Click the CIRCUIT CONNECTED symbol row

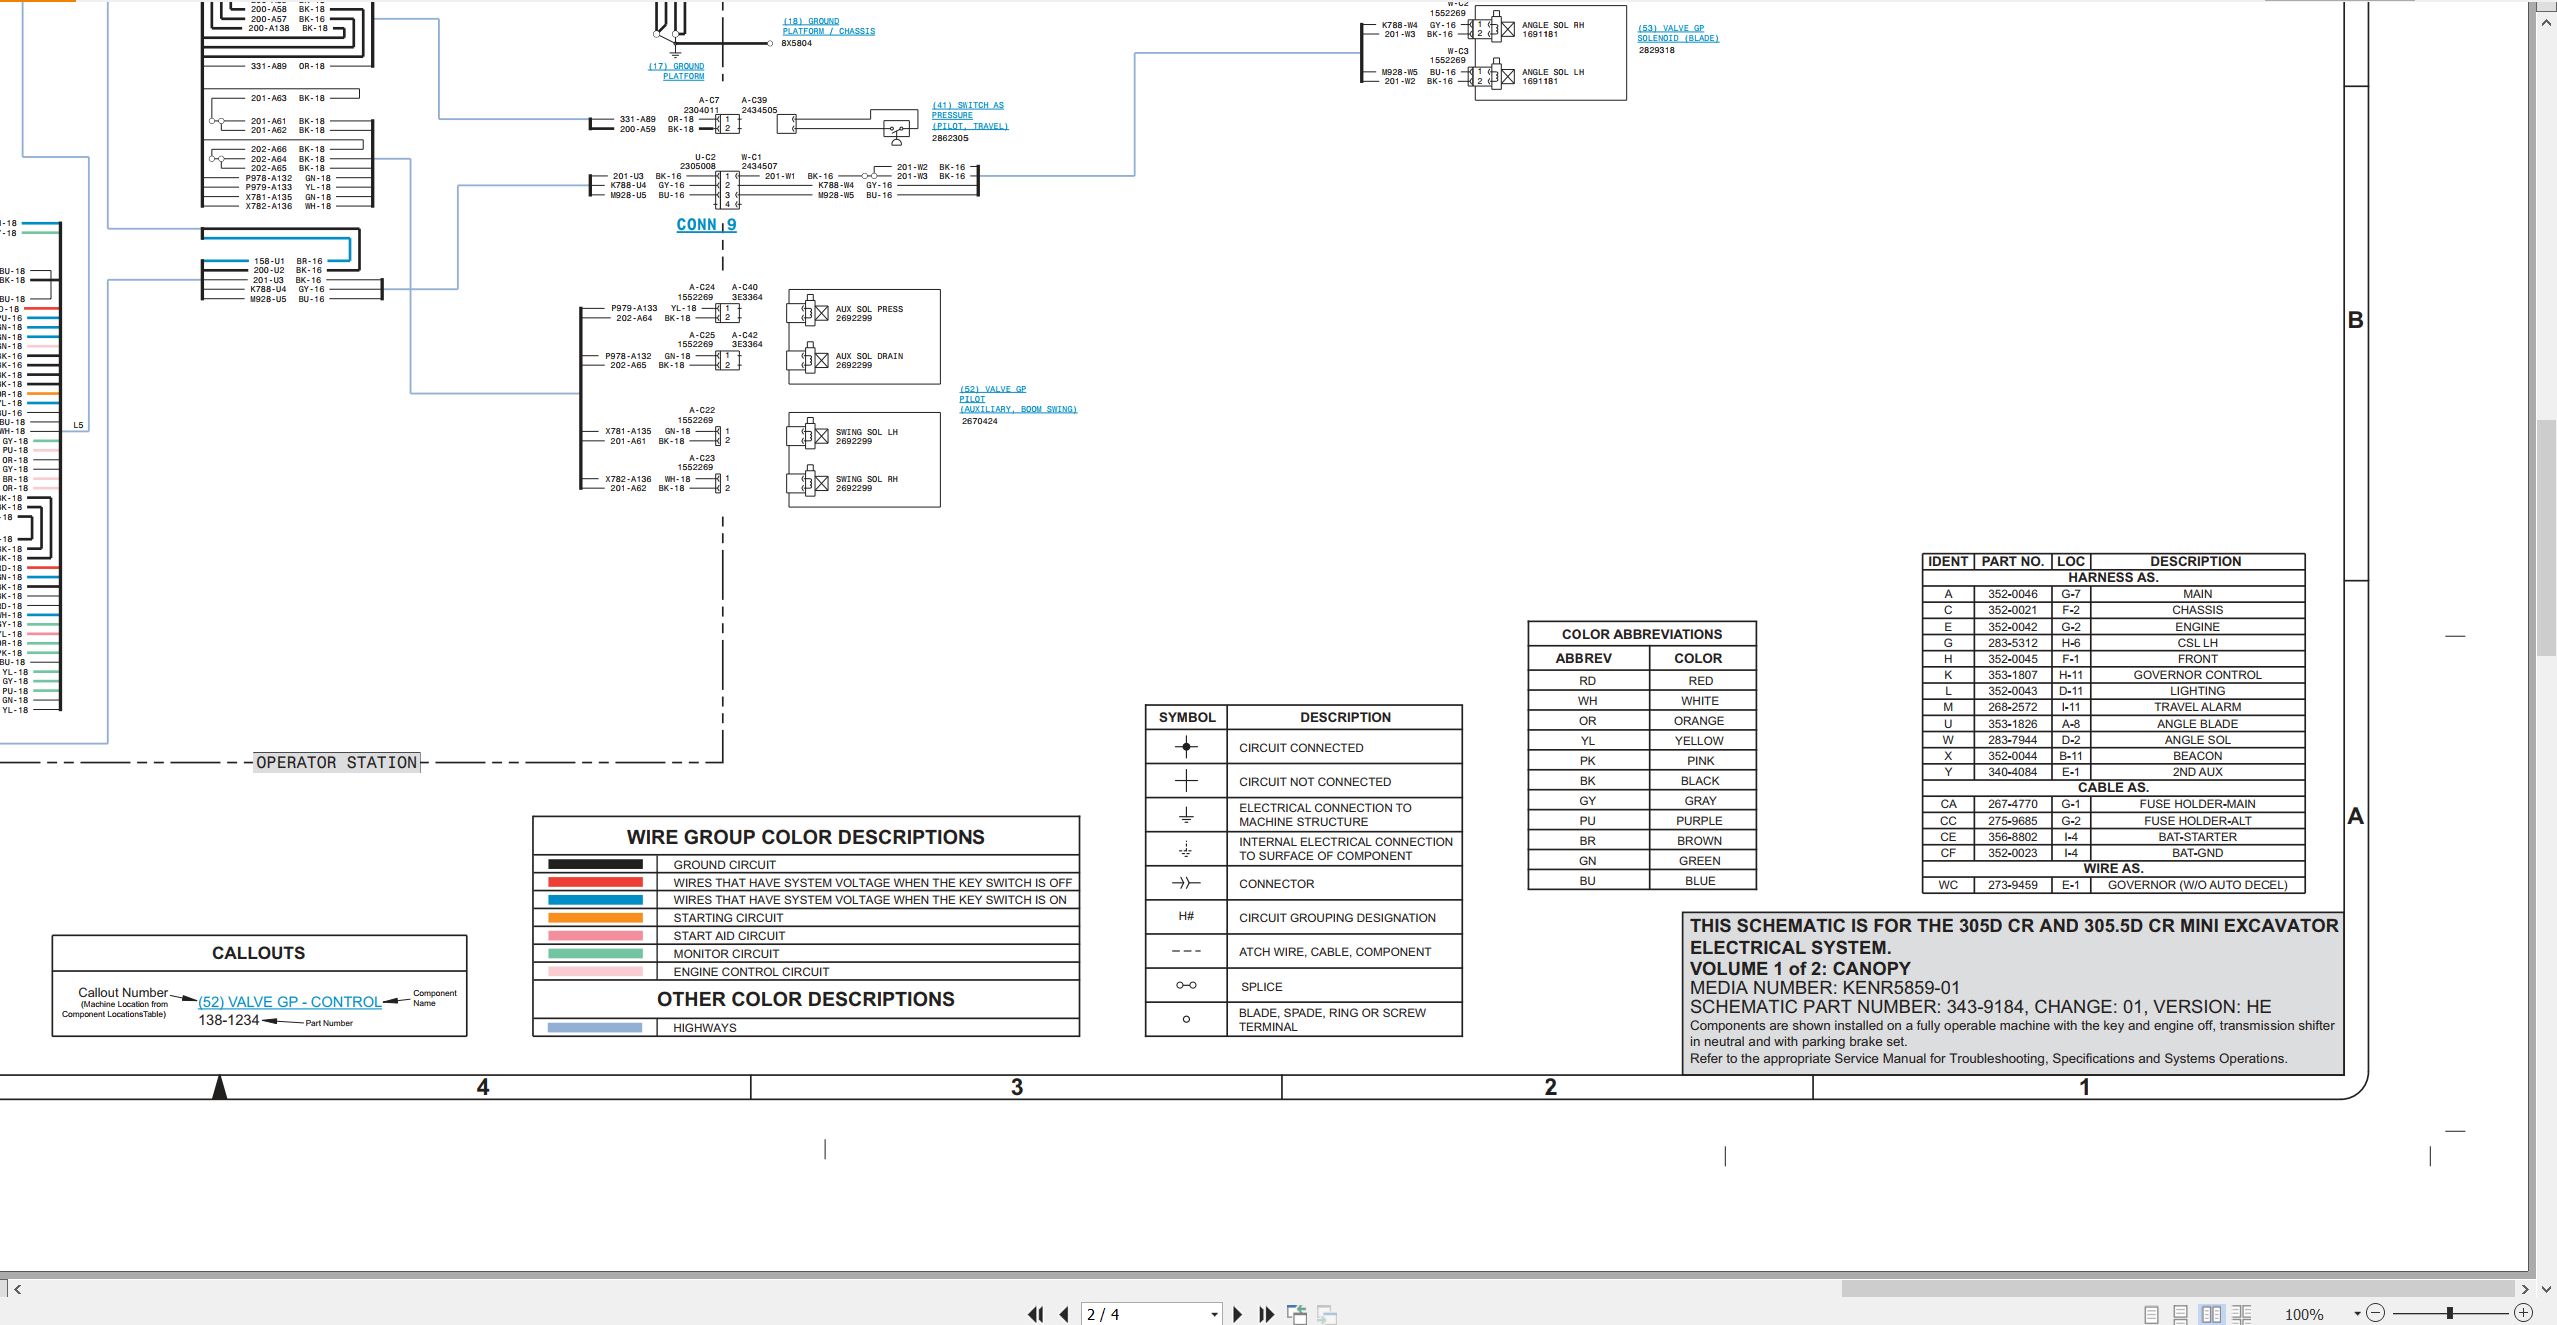1303,747
